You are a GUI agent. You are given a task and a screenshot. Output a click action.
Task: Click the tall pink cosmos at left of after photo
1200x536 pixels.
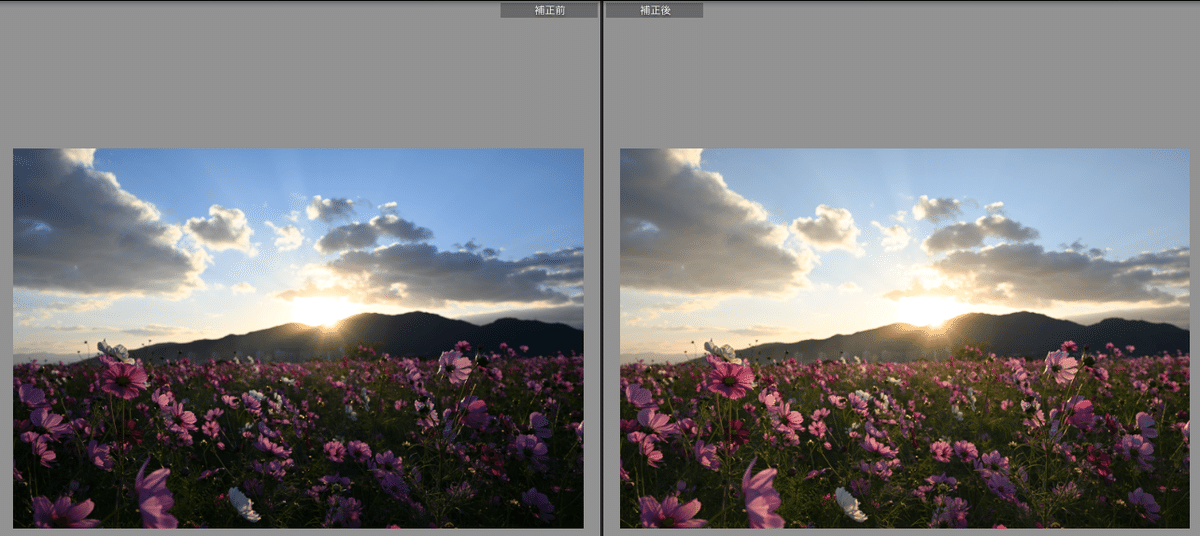730,379
